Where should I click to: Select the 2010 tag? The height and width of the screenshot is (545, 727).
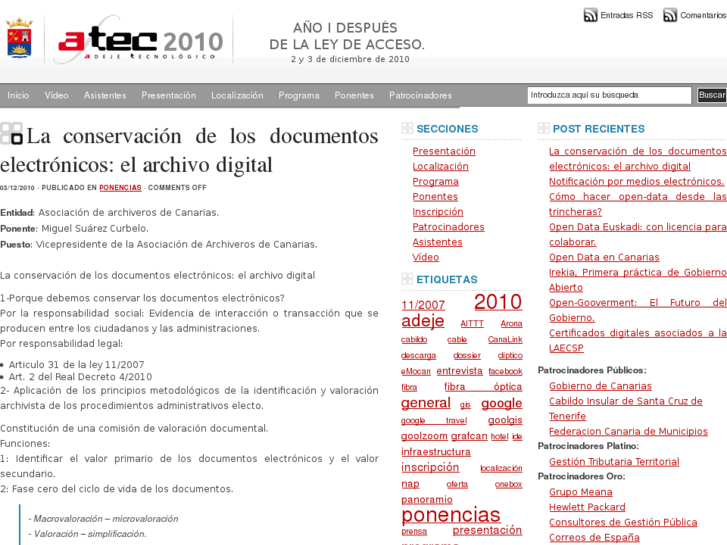click(x=498, y=302)
